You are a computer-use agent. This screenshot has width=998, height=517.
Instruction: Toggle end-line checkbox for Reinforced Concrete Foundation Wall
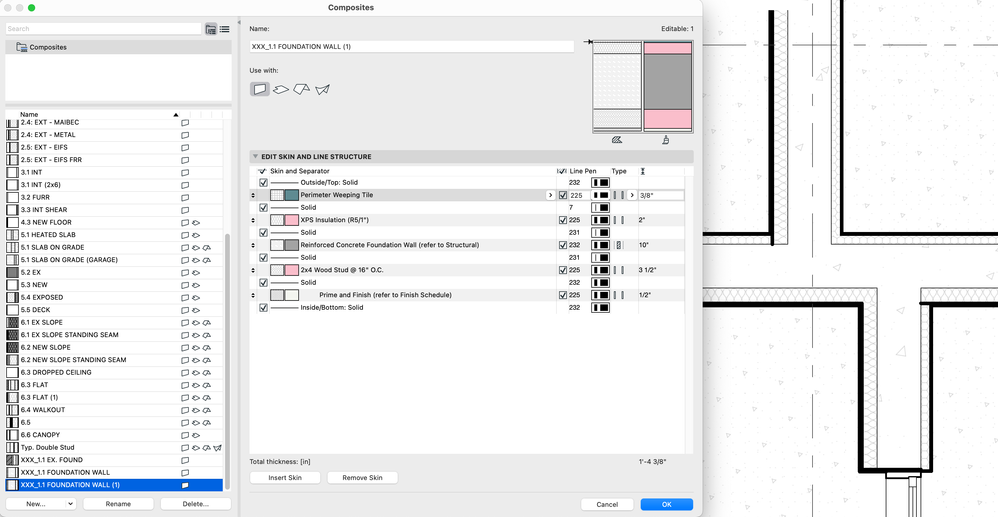point(563,245)
